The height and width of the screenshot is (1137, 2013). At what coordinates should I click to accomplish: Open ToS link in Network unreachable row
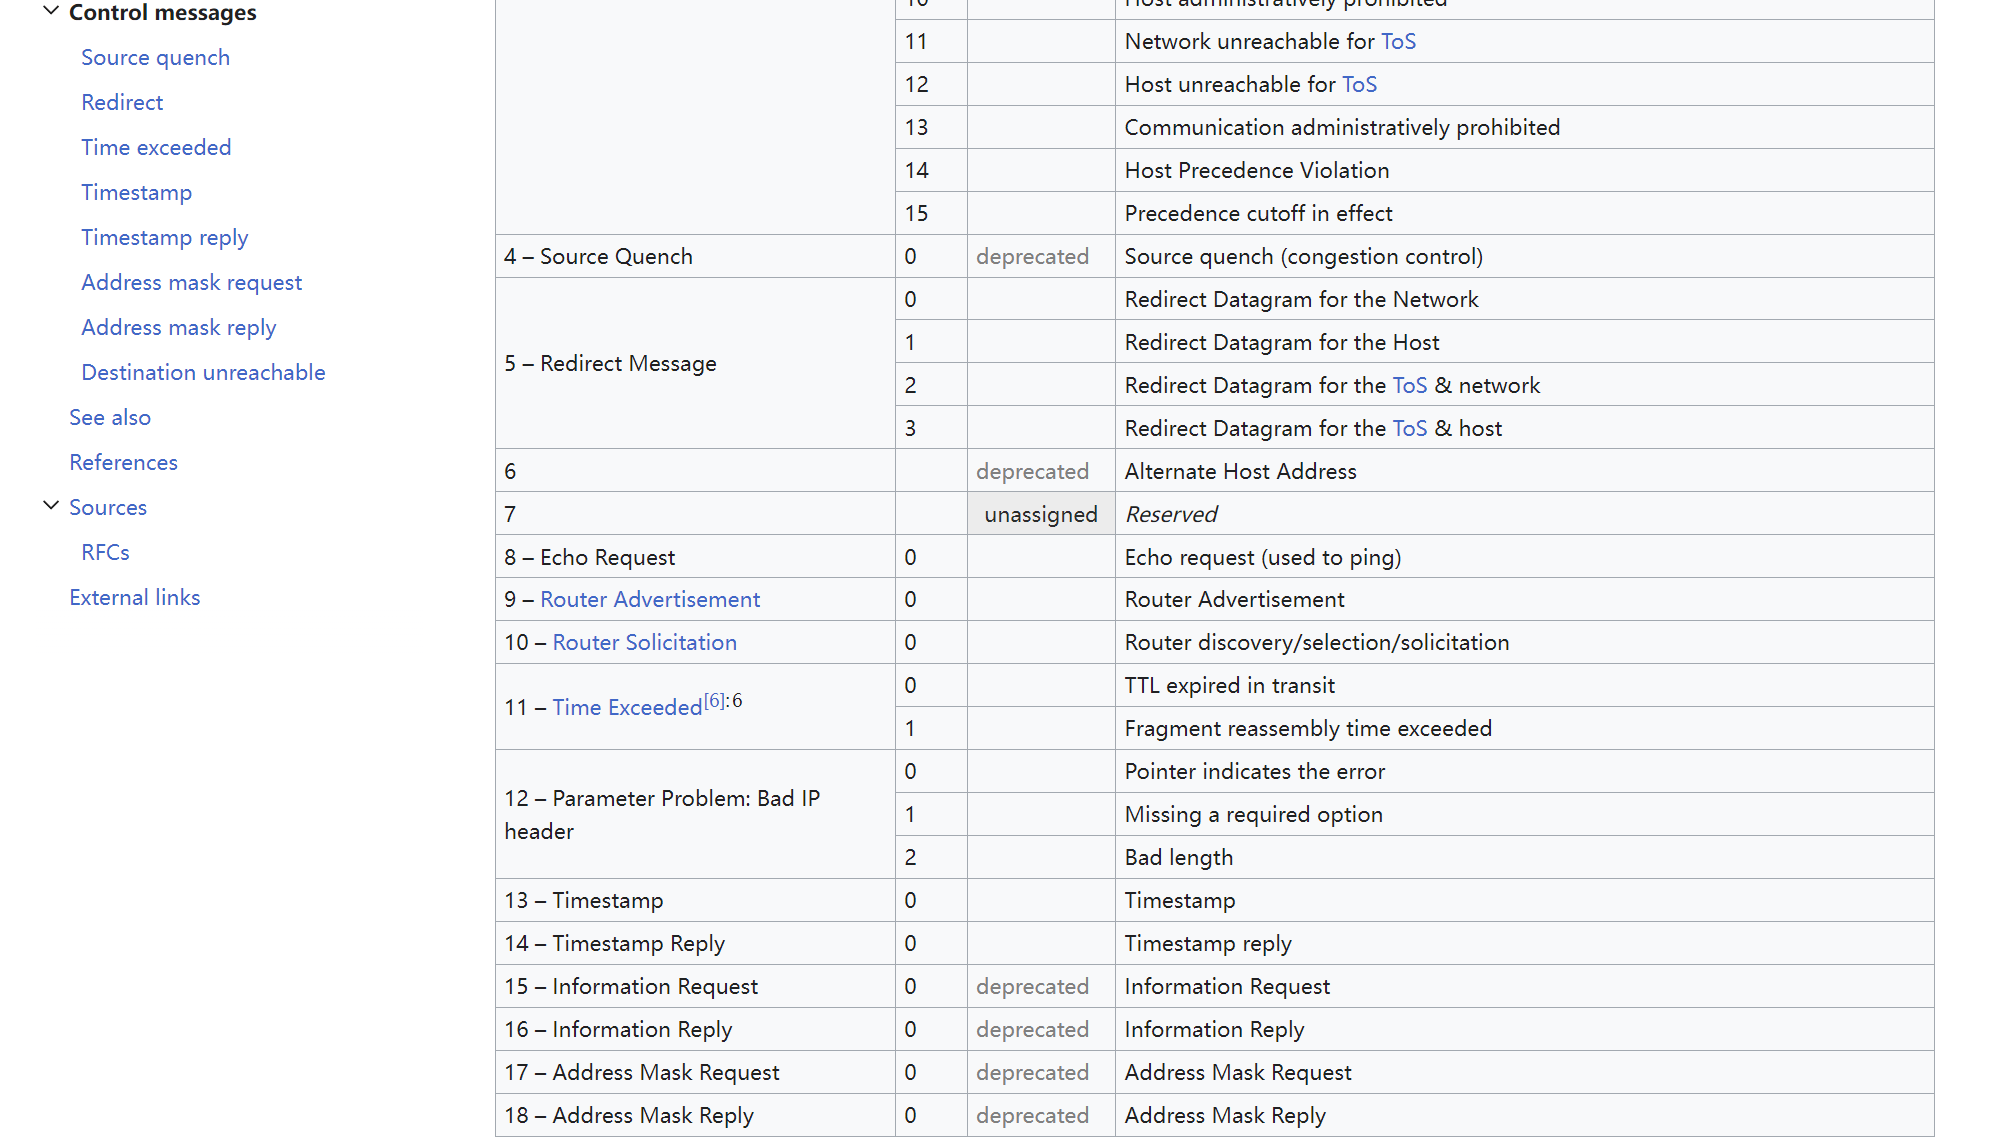click(x=1398, y=41)
